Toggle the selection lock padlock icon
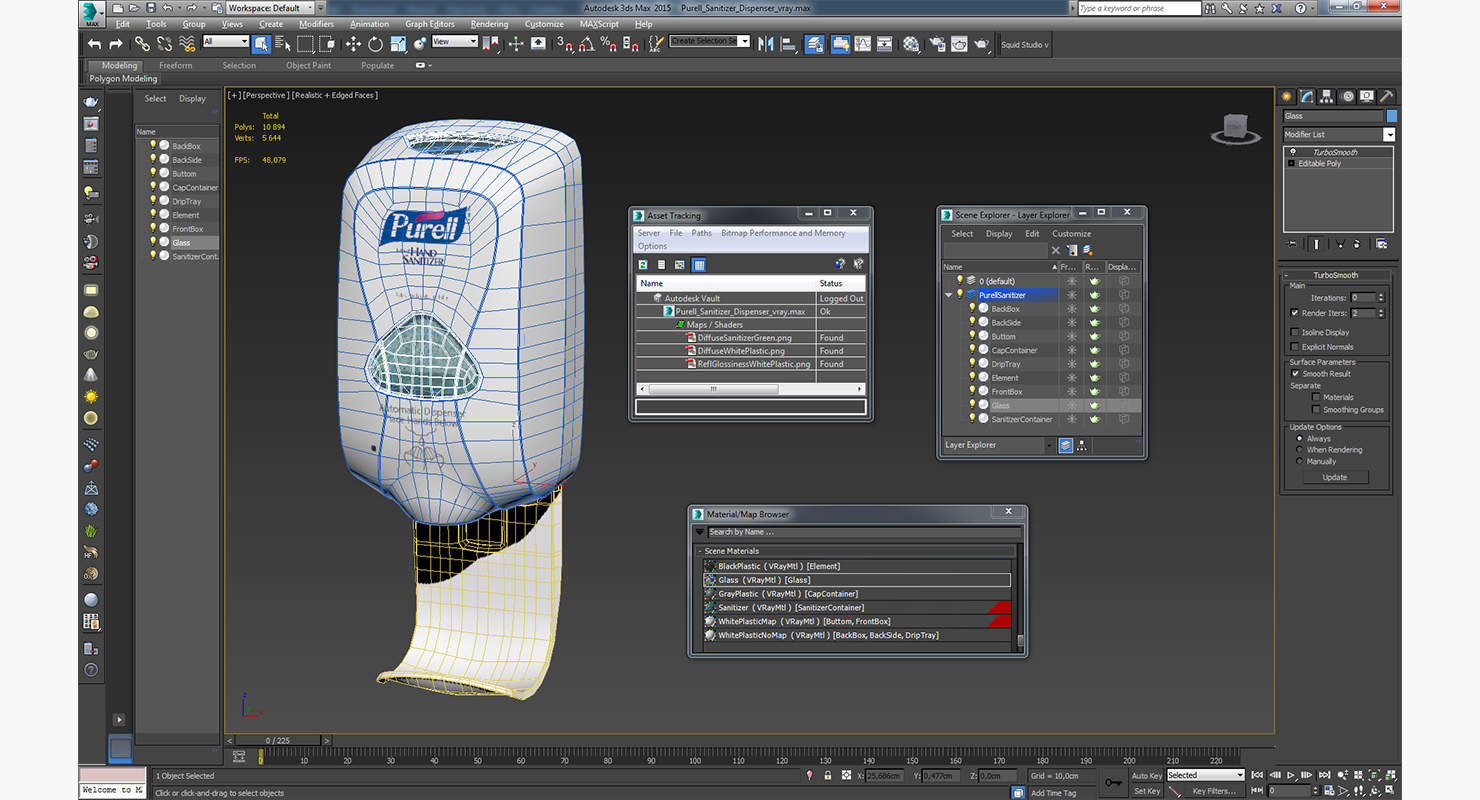The image size is (1480, 800). click(828, 776)
